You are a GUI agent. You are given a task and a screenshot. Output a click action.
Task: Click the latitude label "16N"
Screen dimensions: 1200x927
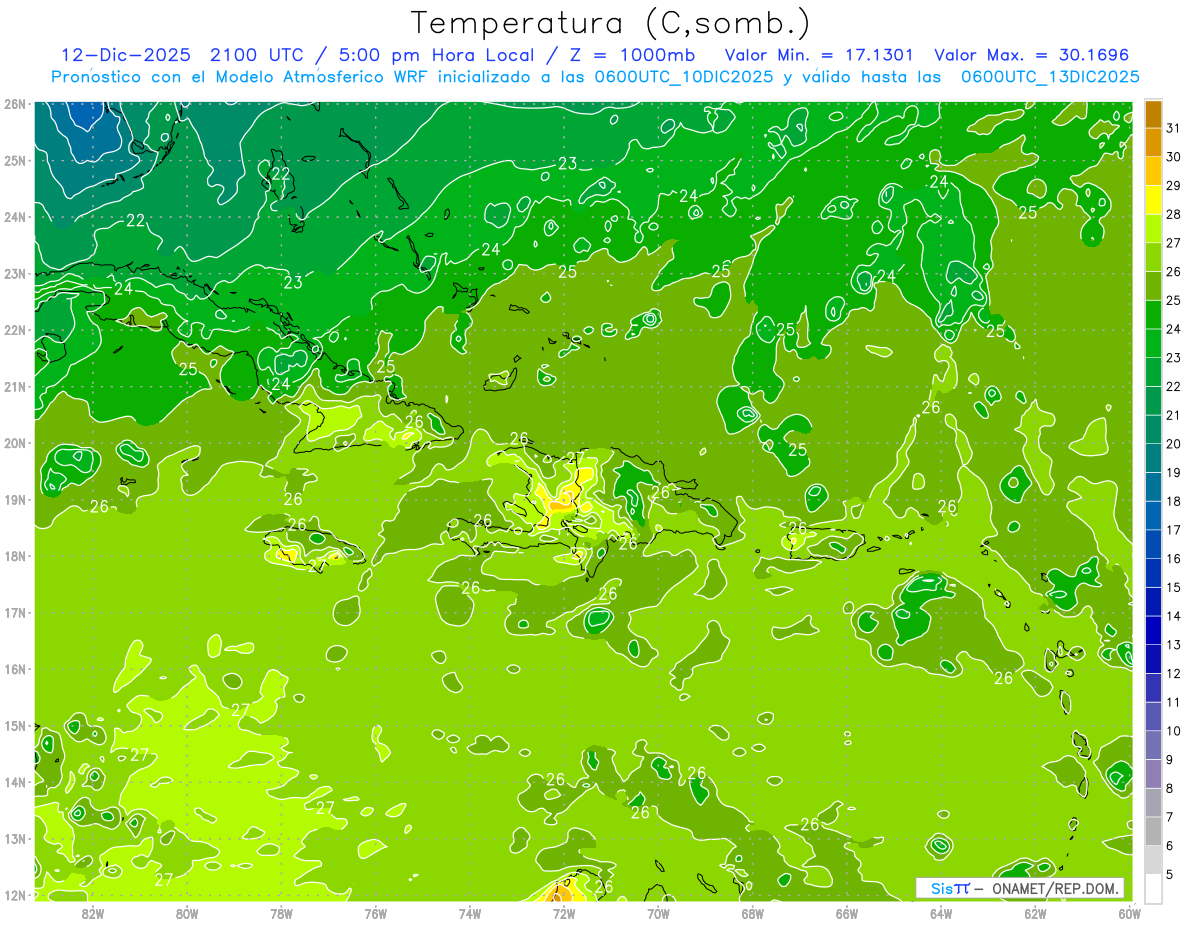(x=14, y=669)
